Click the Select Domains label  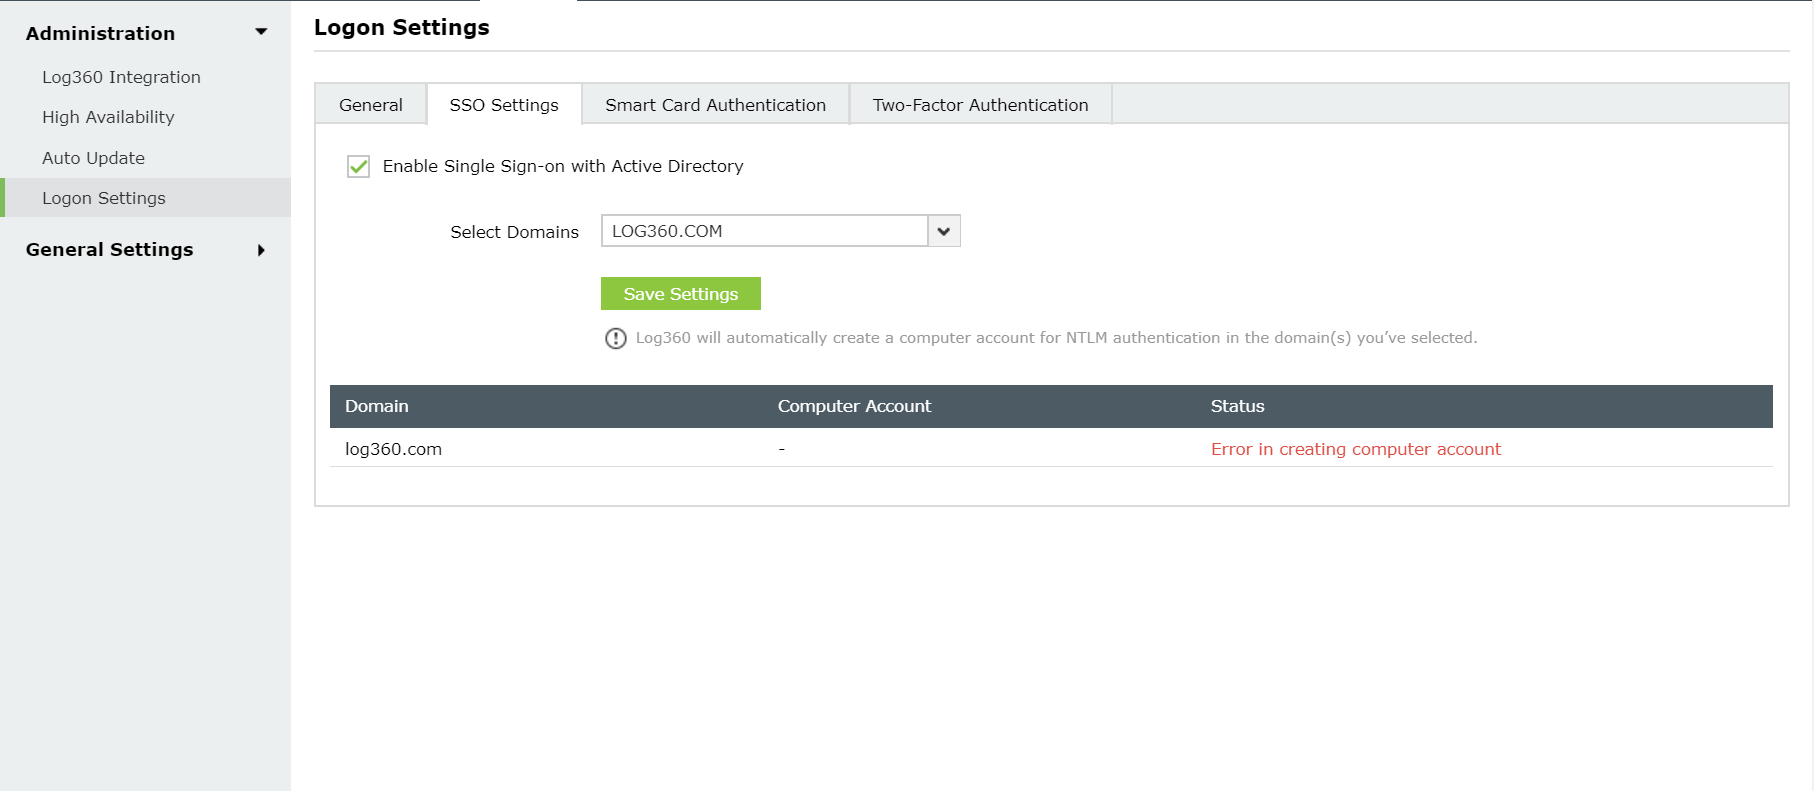pos(514,232)
